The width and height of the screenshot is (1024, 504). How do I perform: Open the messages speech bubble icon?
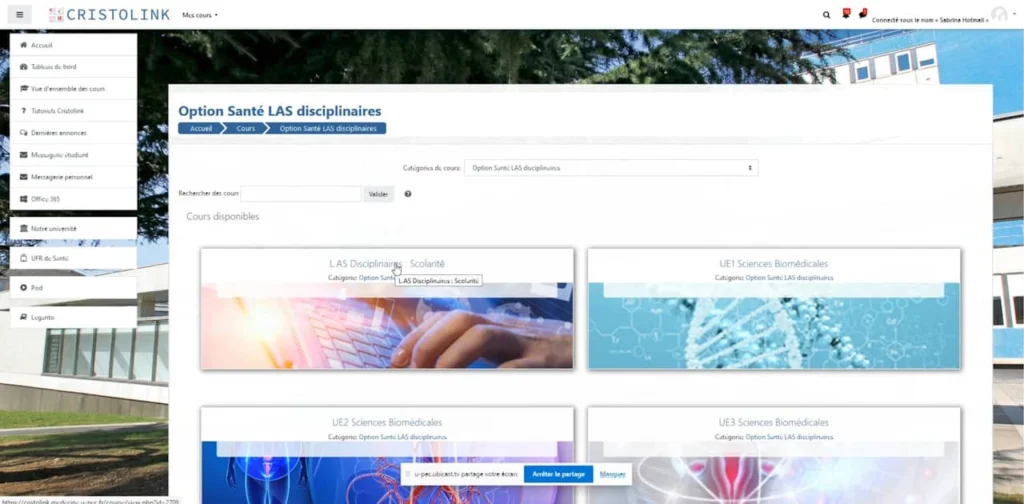(862, 14)
